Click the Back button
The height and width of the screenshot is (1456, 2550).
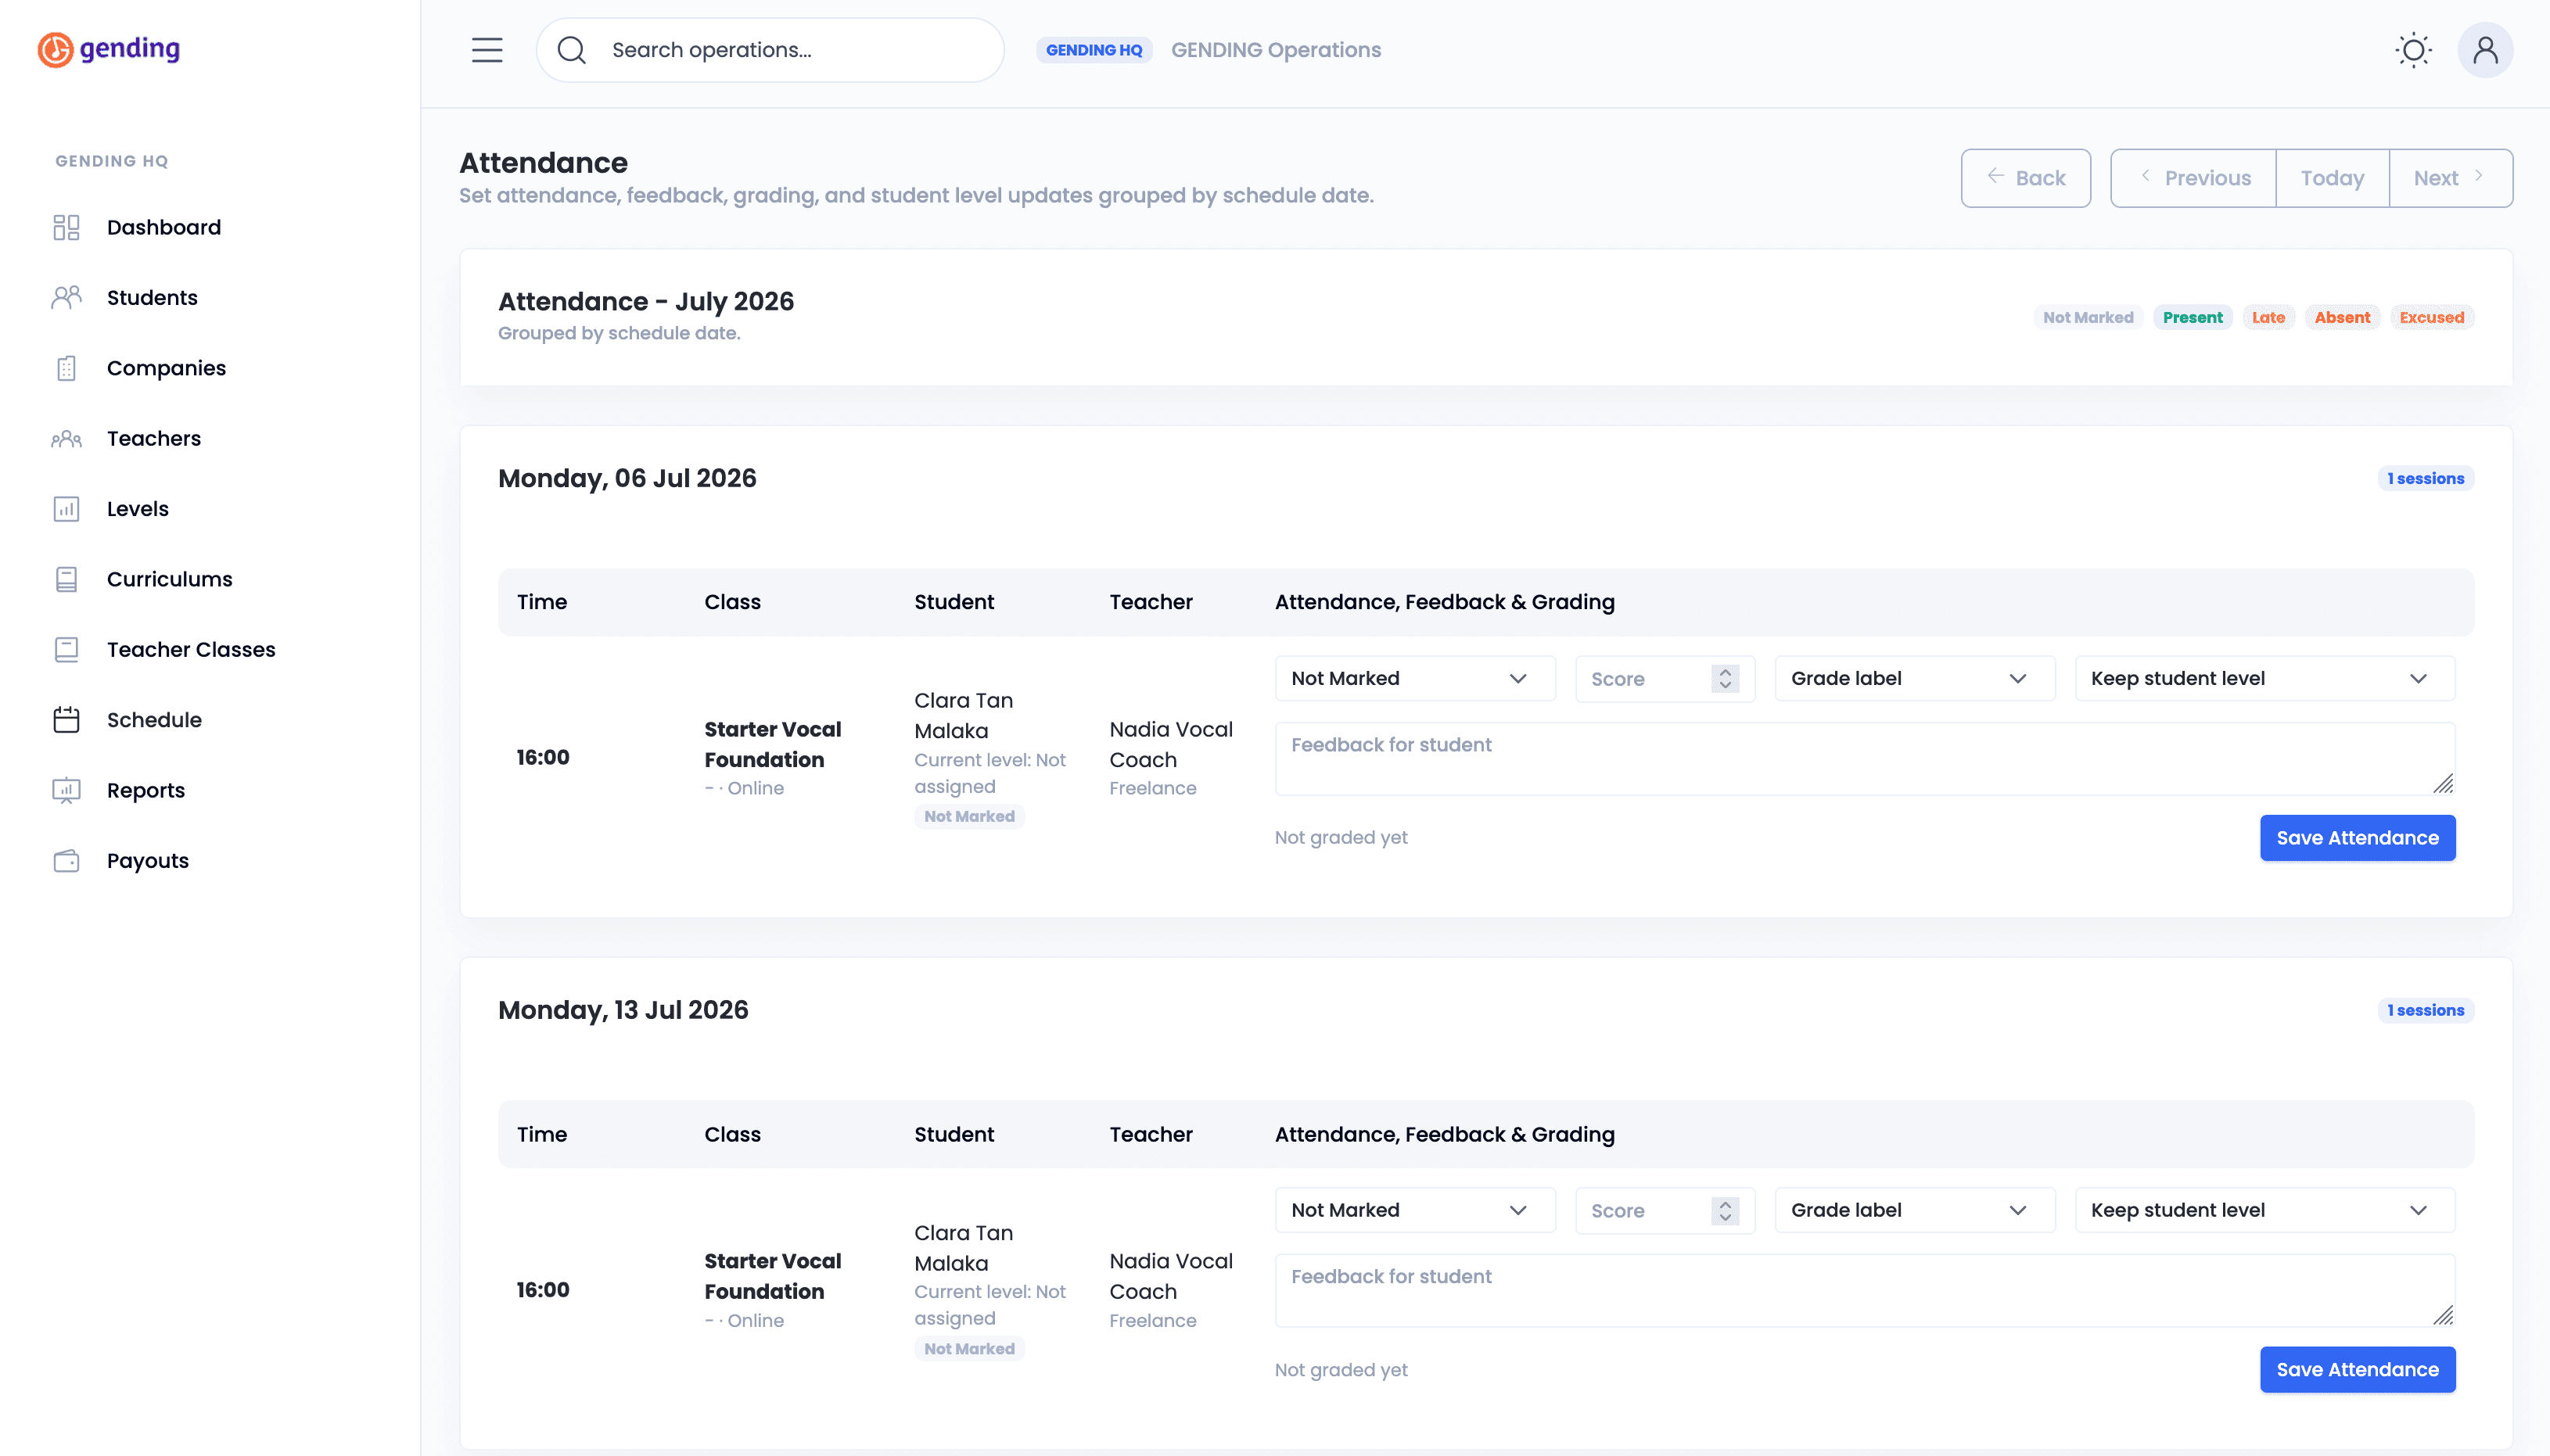2025,178
